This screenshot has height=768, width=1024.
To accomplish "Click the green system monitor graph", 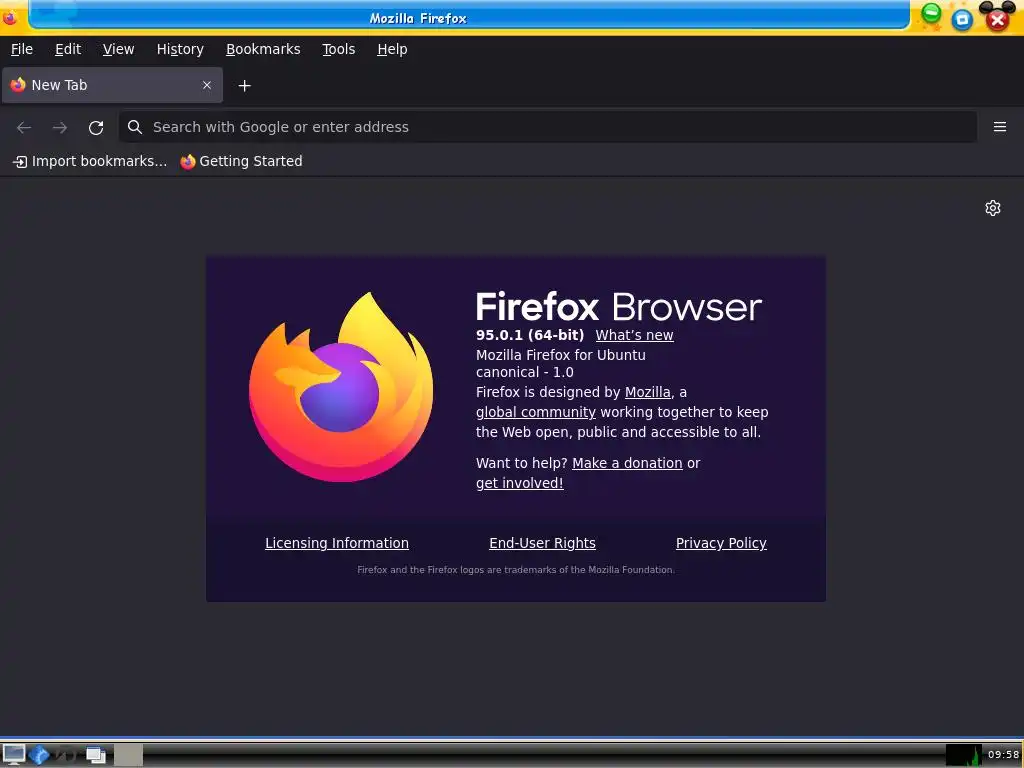I will tap(963, 755).
